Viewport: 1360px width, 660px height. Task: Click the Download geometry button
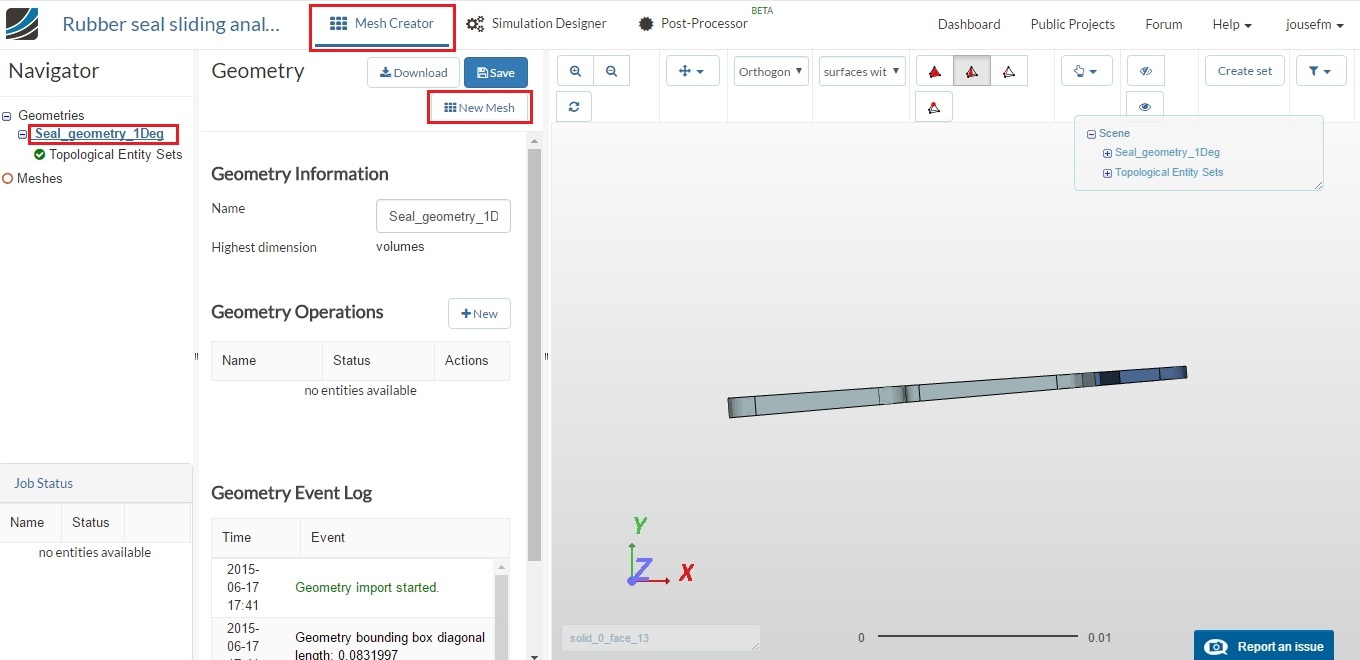tap(414, 72)
